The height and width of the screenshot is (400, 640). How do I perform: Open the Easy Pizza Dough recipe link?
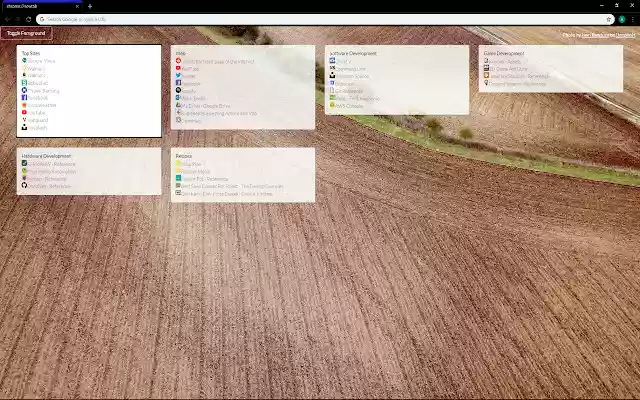[227, 194]
